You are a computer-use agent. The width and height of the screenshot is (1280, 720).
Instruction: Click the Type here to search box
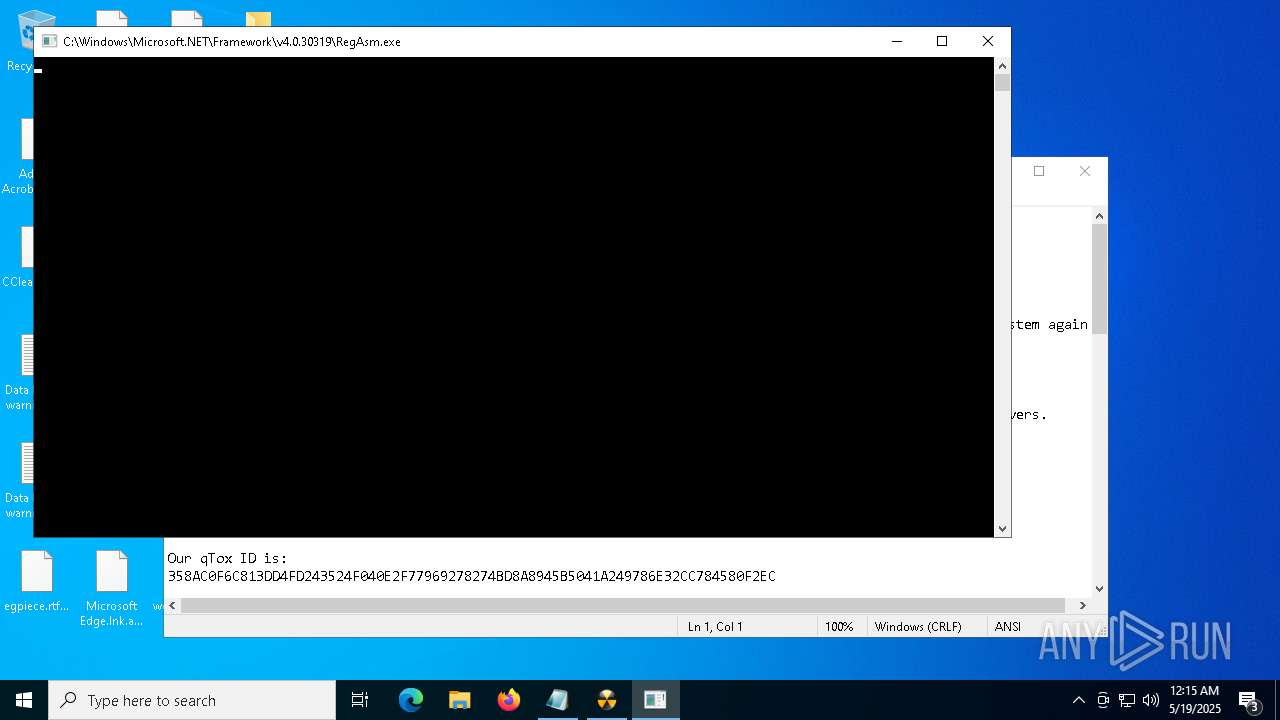(x=192, y=700)
